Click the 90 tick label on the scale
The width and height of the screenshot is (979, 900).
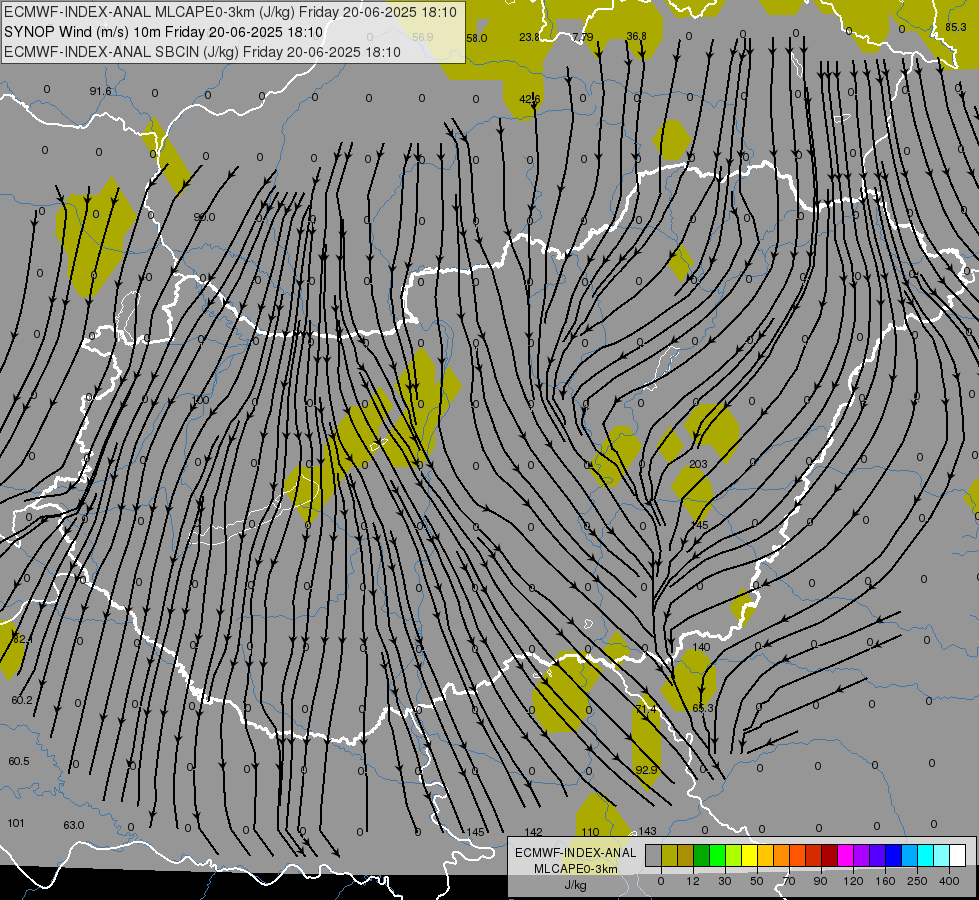pyautogui.click(x=820, y=881)
